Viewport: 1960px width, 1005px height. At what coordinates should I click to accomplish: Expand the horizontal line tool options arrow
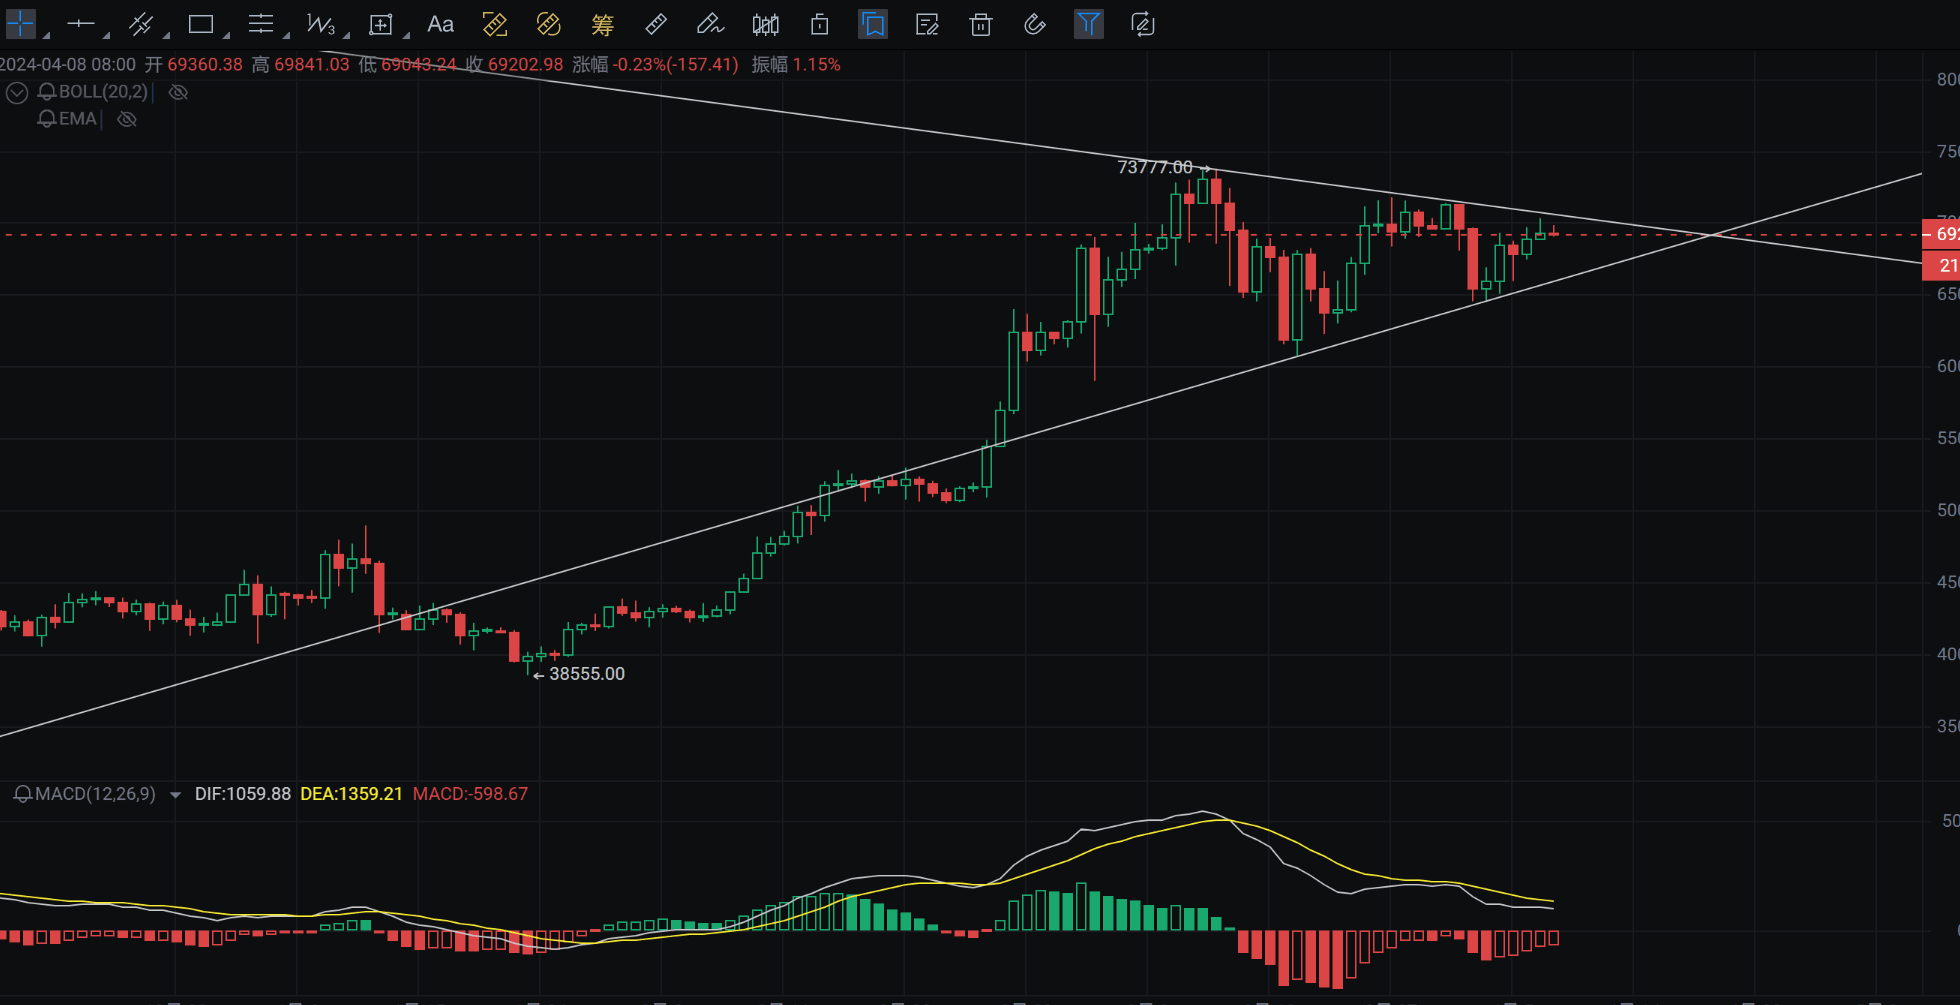pos(106,36)
